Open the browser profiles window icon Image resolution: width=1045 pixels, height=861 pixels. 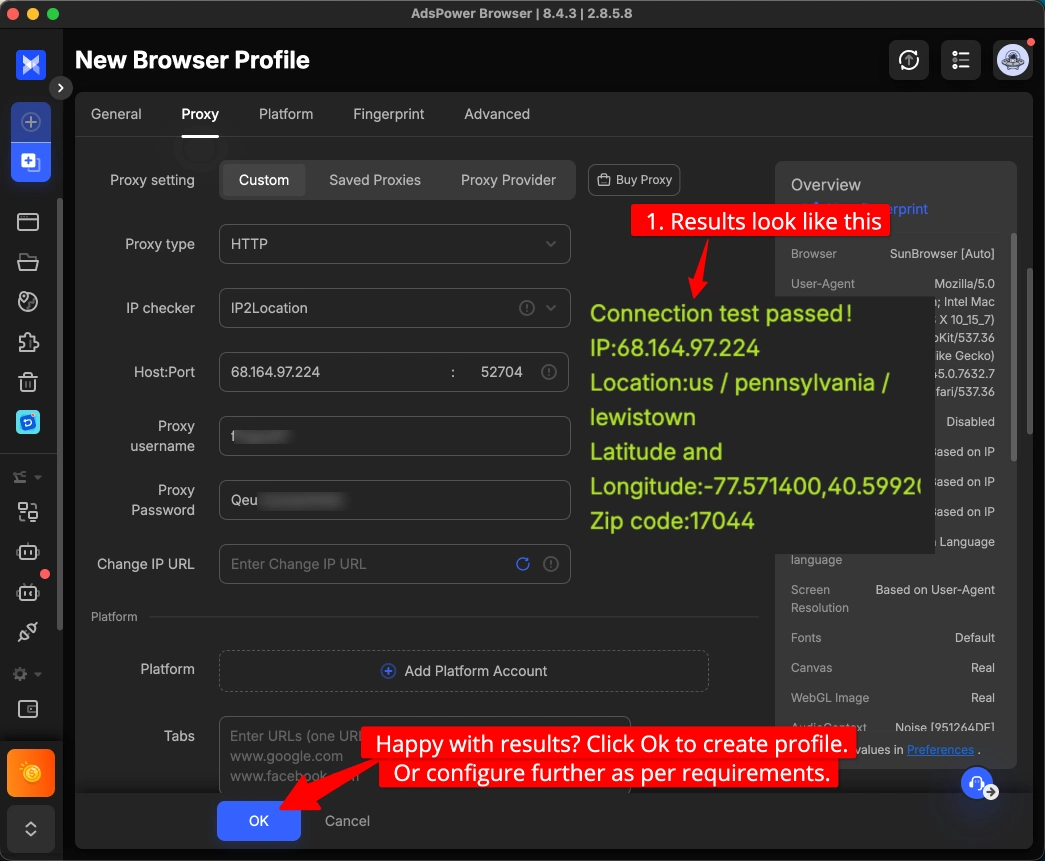point(28,222)
